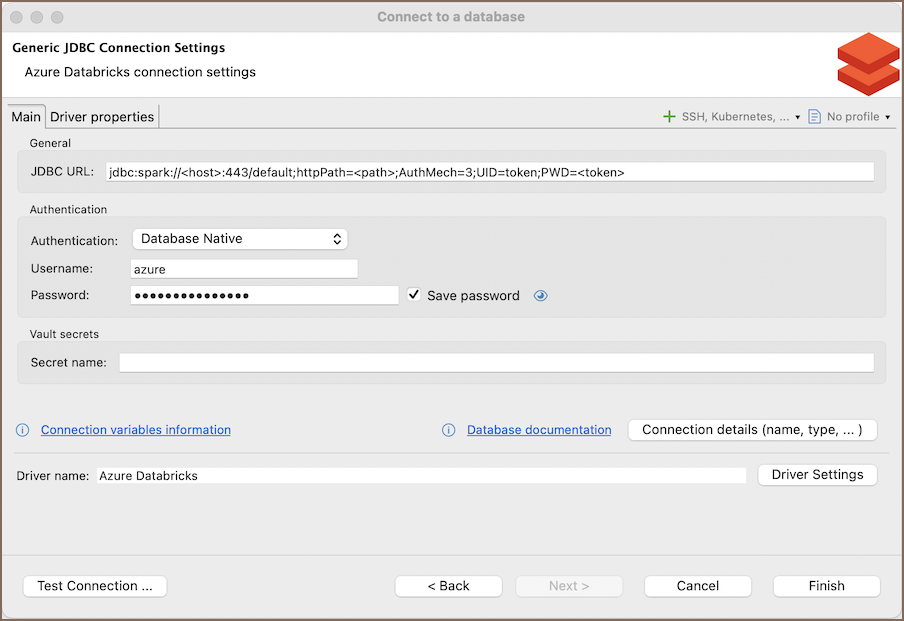Image resolution: width=904 pixels, height=621 pixels.
Task: Open Connection variables information link
Action: tap(136, 430)
